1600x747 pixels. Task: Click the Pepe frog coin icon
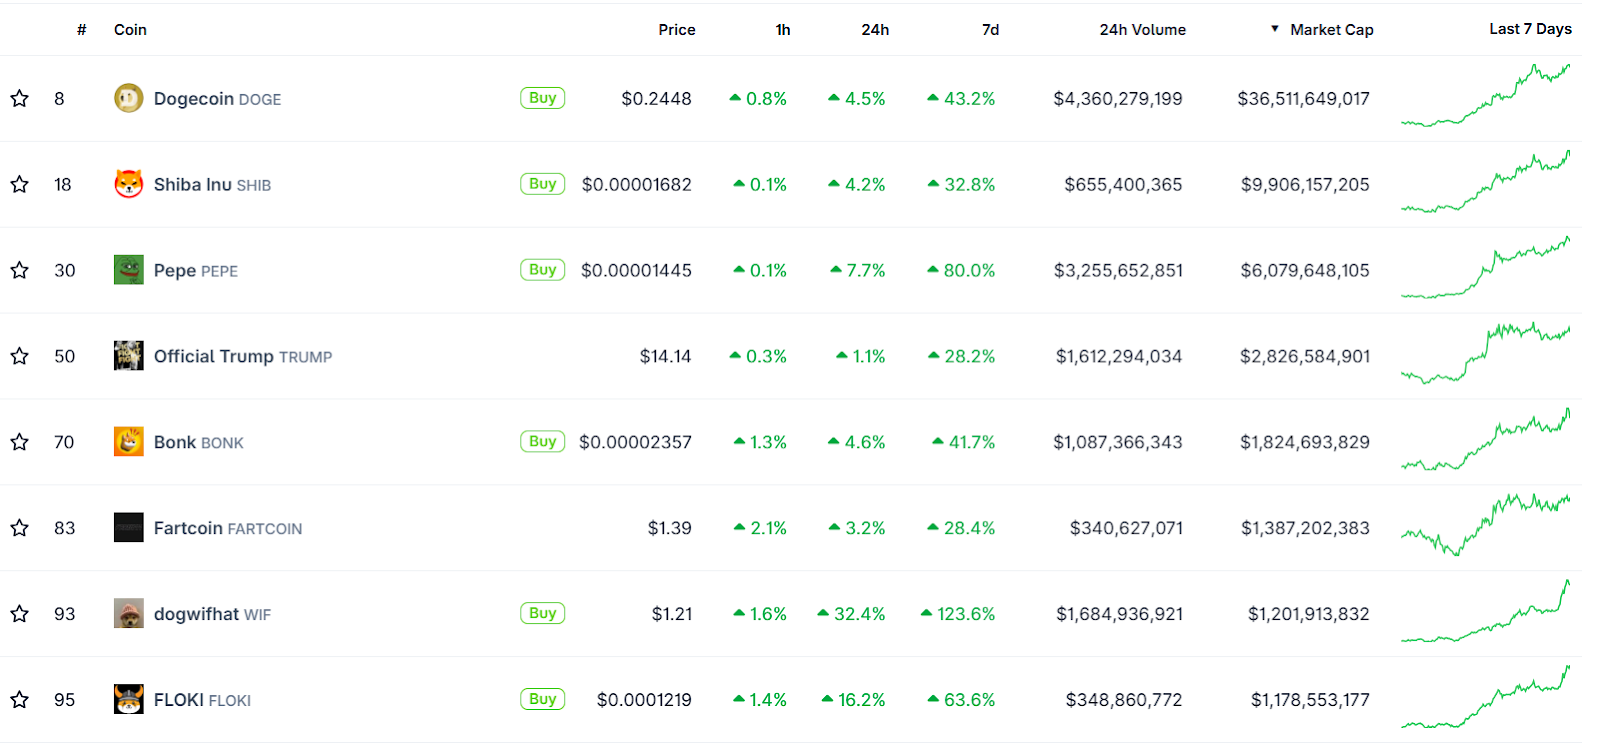(x=128, y=270)
